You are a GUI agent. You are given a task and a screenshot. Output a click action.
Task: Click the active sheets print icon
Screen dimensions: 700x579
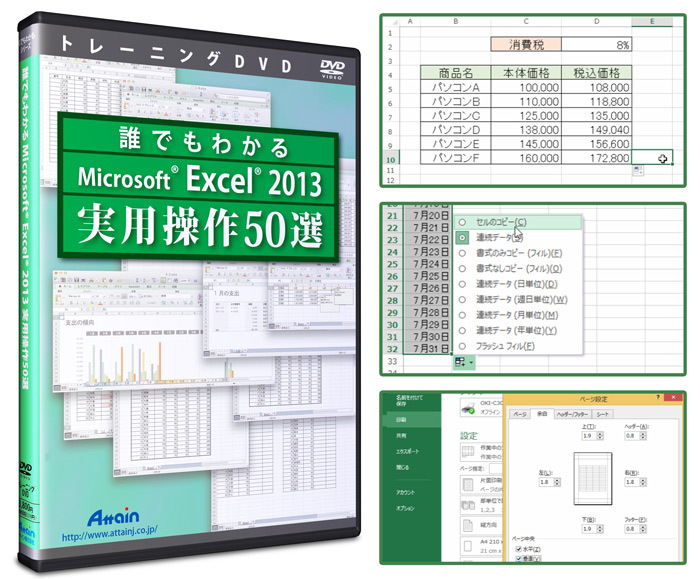click(x=467, y=452)
